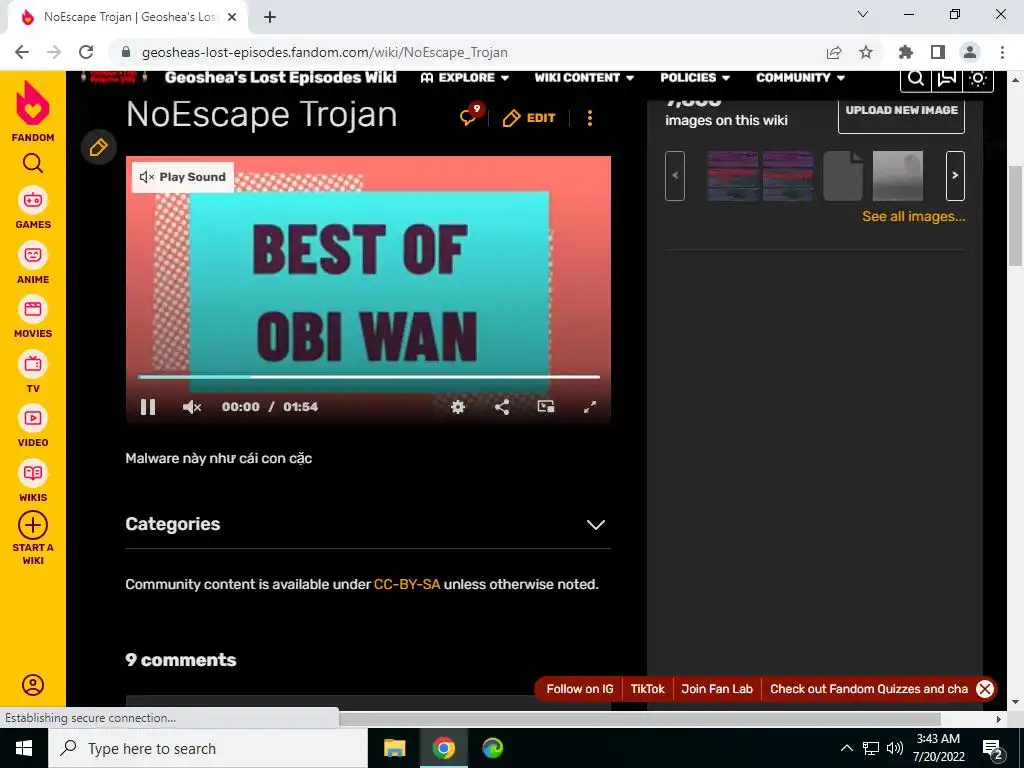This screenshot has width=1024, height=768.
Task: Click TikTok in the bottom banner
Action: tap(647, 689)
